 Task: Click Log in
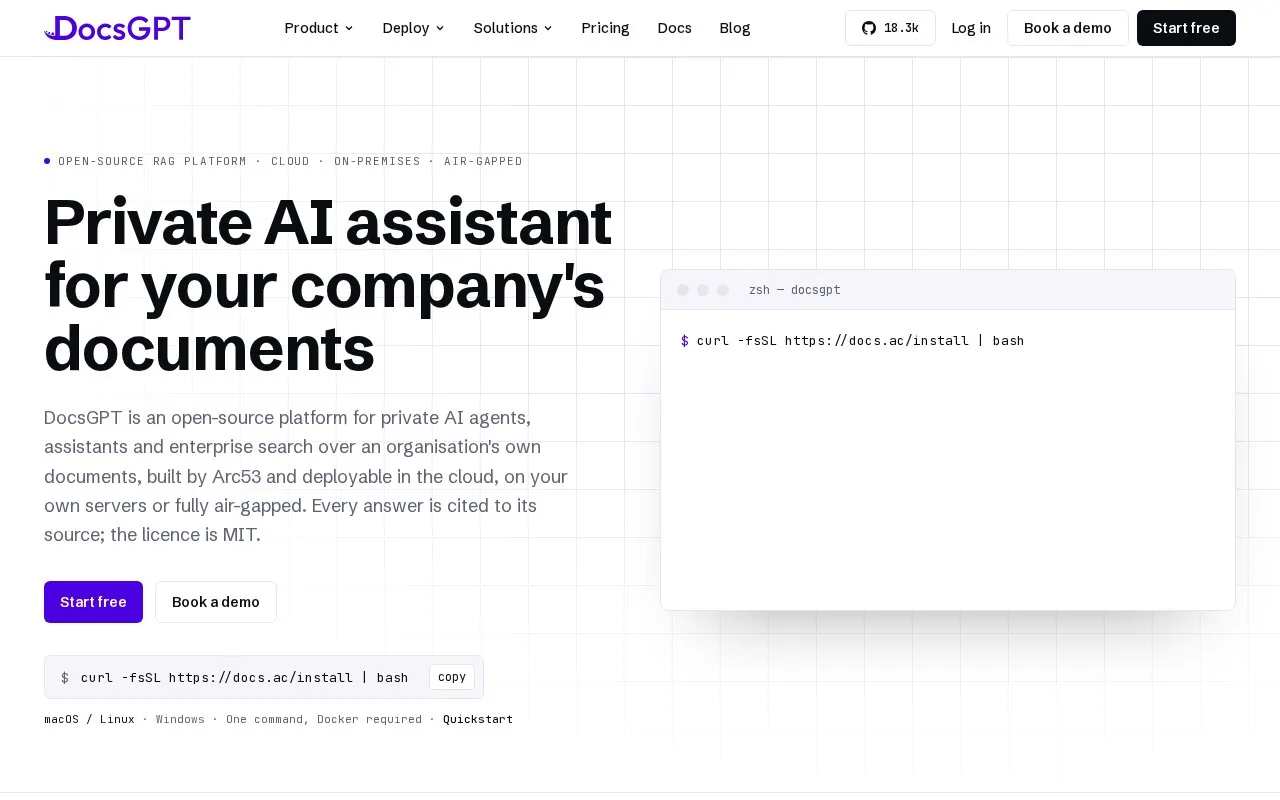[x=971, y=28]
